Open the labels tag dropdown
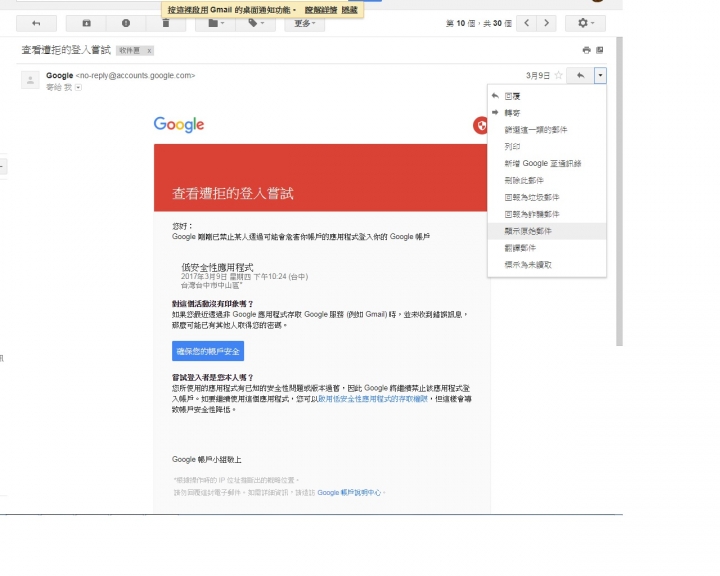Viewport: 720px width, 576px height. point(256,23)
